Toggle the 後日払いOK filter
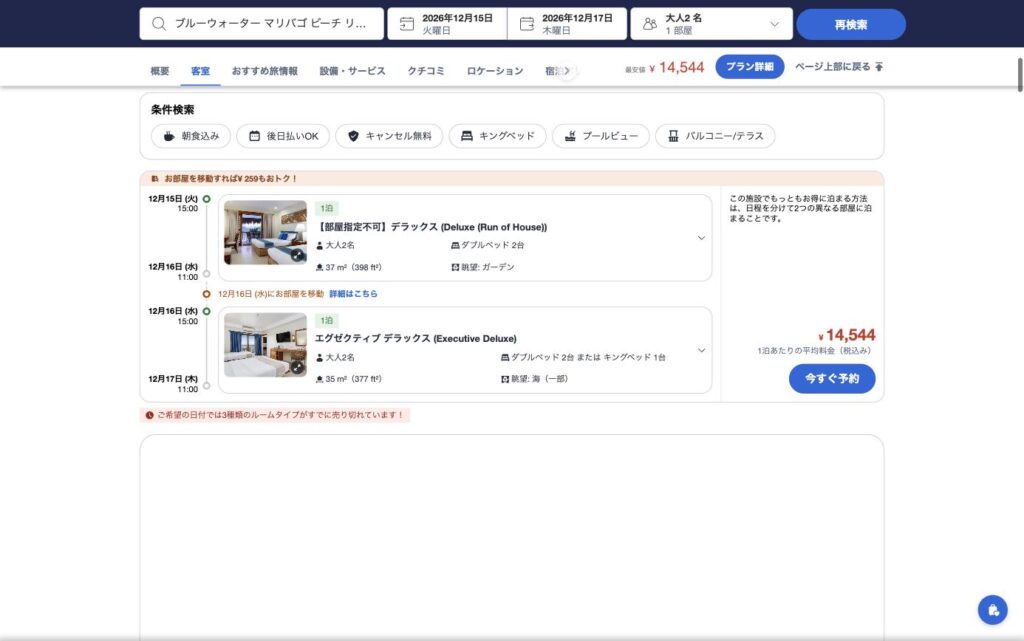The width and height of the screenshot is (1024, 641). [x=283, y=136]
